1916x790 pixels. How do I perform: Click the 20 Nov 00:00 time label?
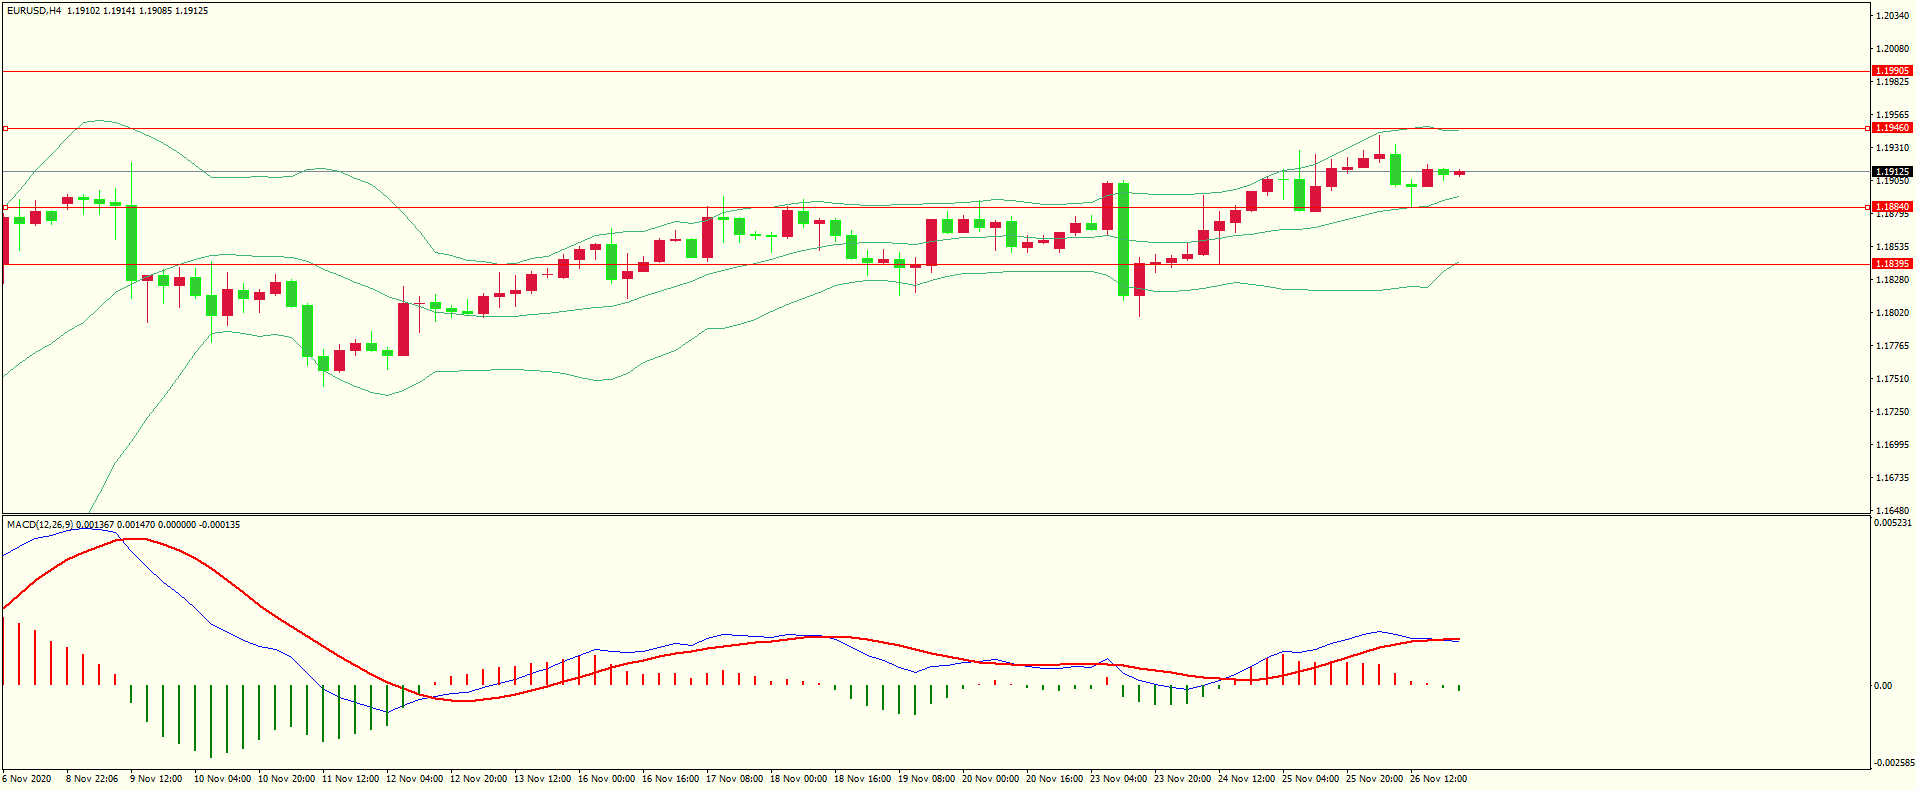pyautogui.click(x=990, y=778)
